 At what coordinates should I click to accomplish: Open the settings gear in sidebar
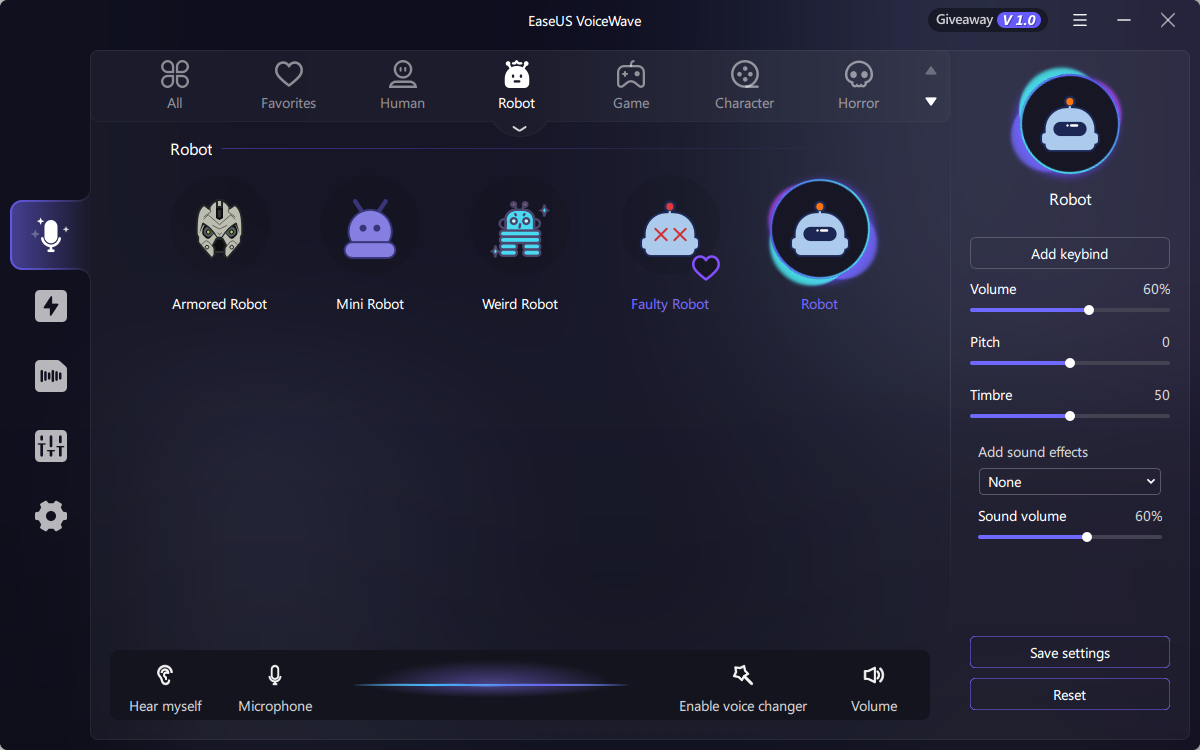(x=51, y=516)
